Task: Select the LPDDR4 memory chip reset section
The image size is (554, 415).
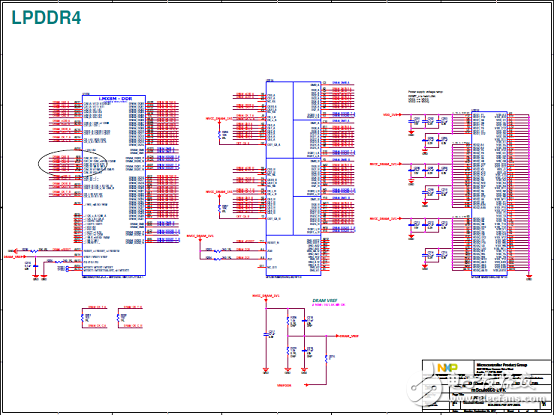Action: (293, 255)
